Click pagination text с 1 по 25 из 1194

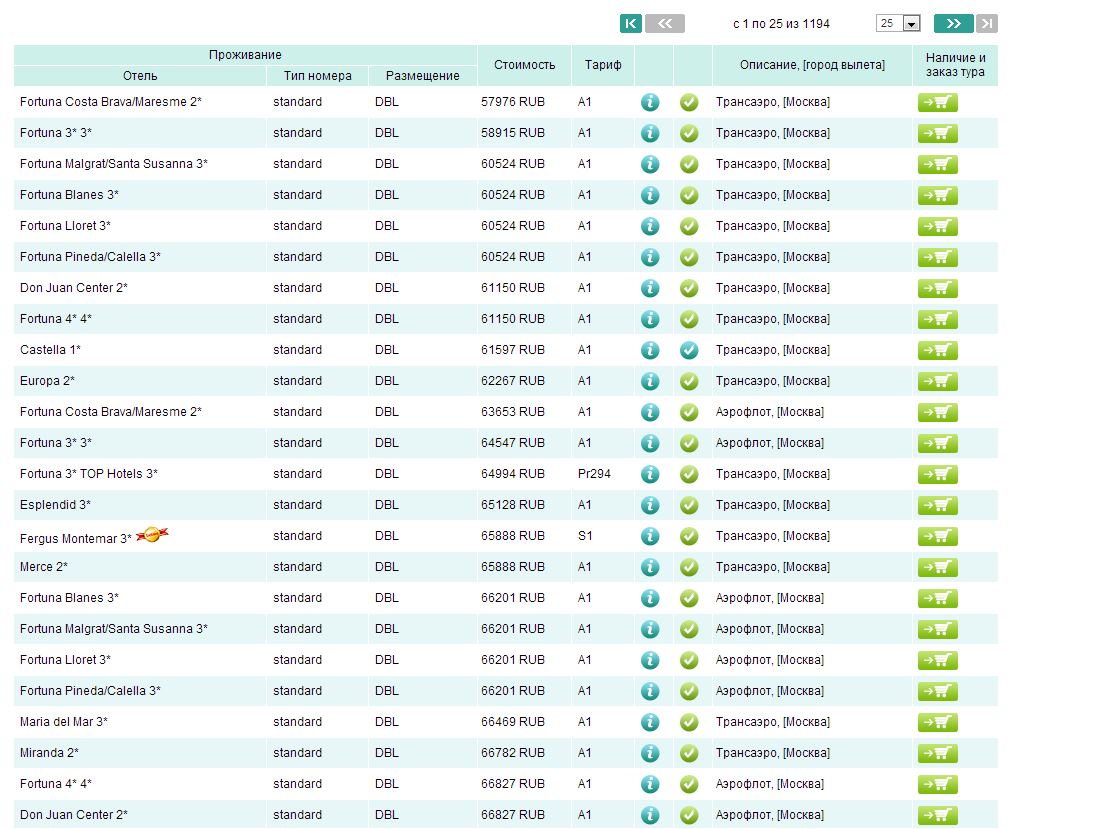click(x=781, y=24)
